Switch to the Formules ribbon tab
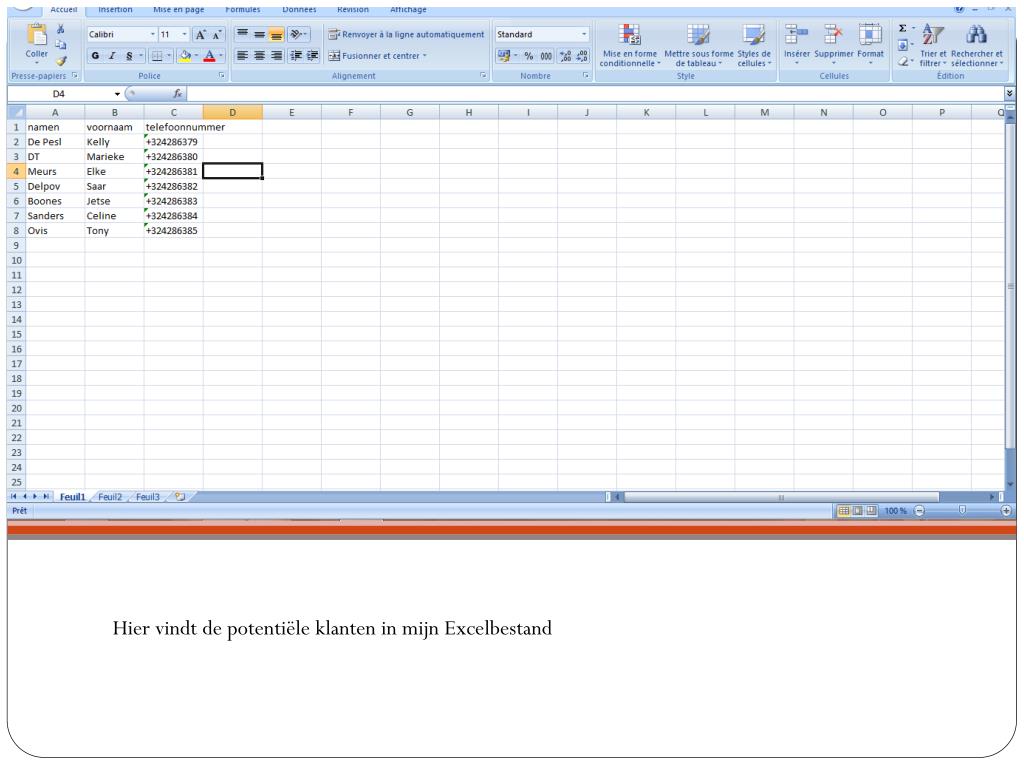The height and width of the screenshot is (768, 1024). tap(242, 10)
